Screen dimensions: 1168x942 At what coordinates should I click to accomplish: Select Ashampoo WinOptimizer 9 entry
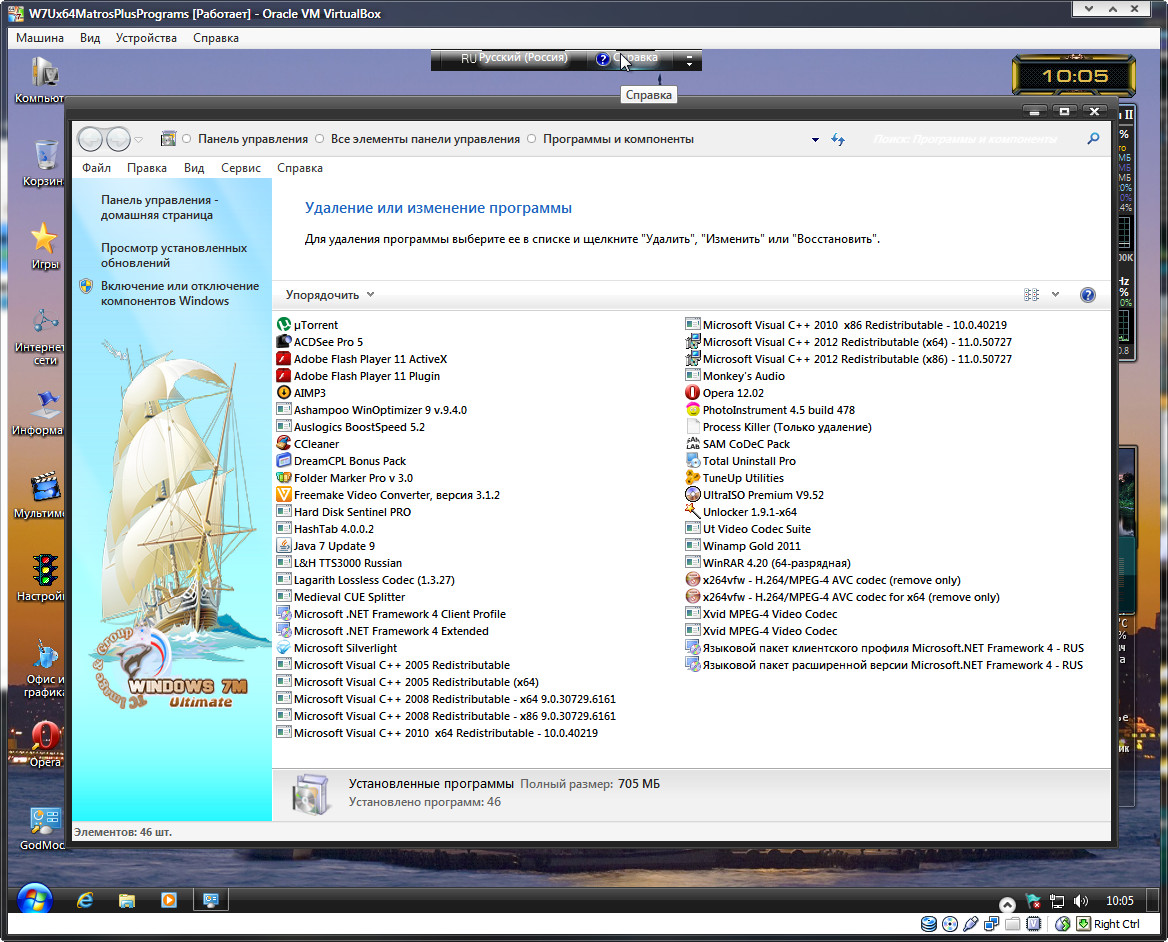(x=372, y=410)
